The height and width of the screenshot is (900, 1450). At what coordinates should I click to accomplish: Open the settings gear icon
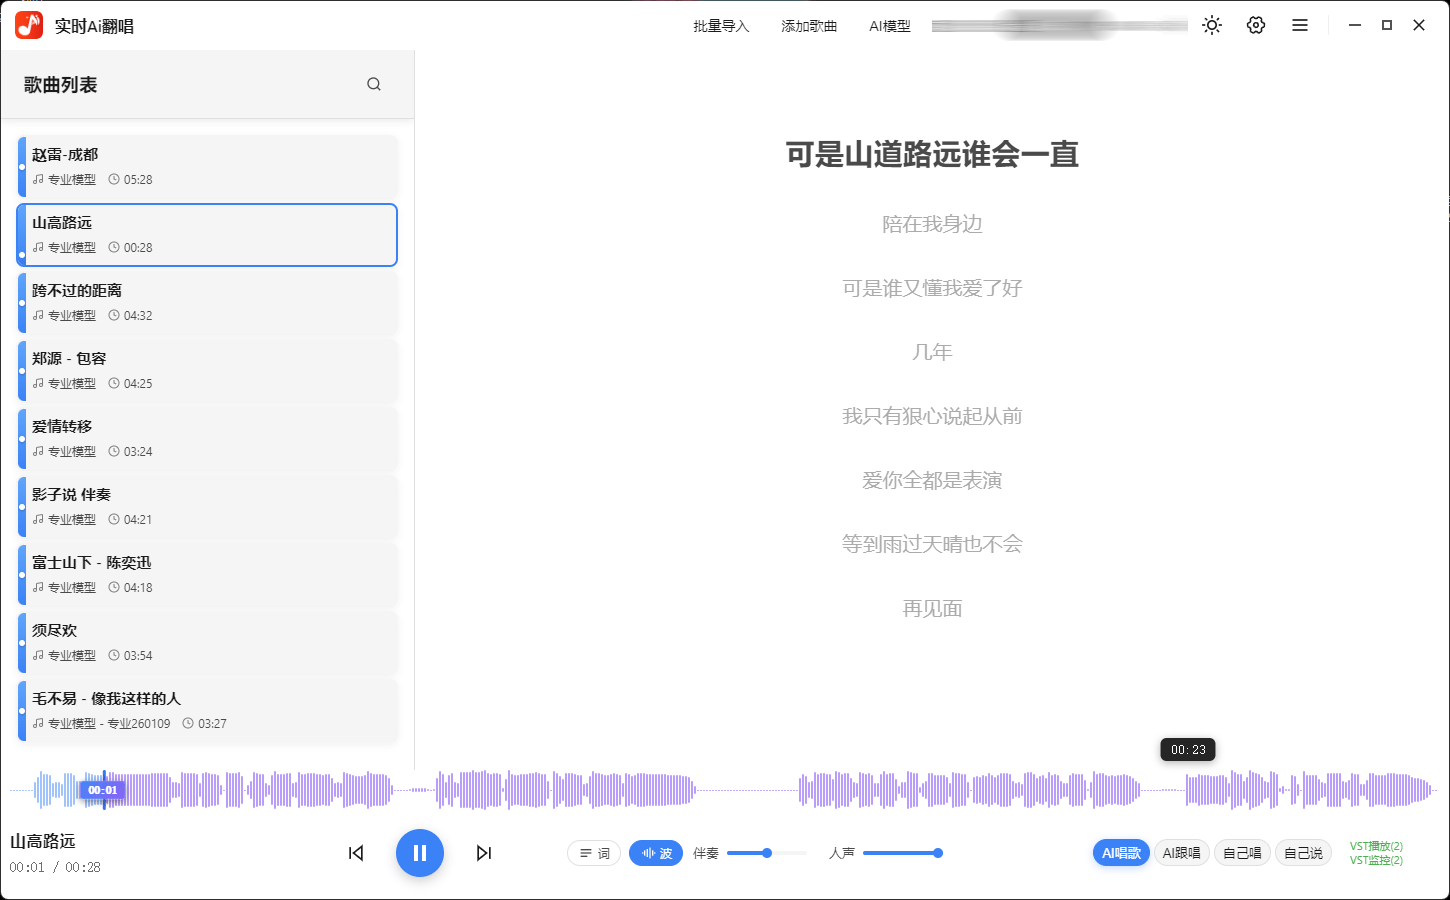(1255, 25)
